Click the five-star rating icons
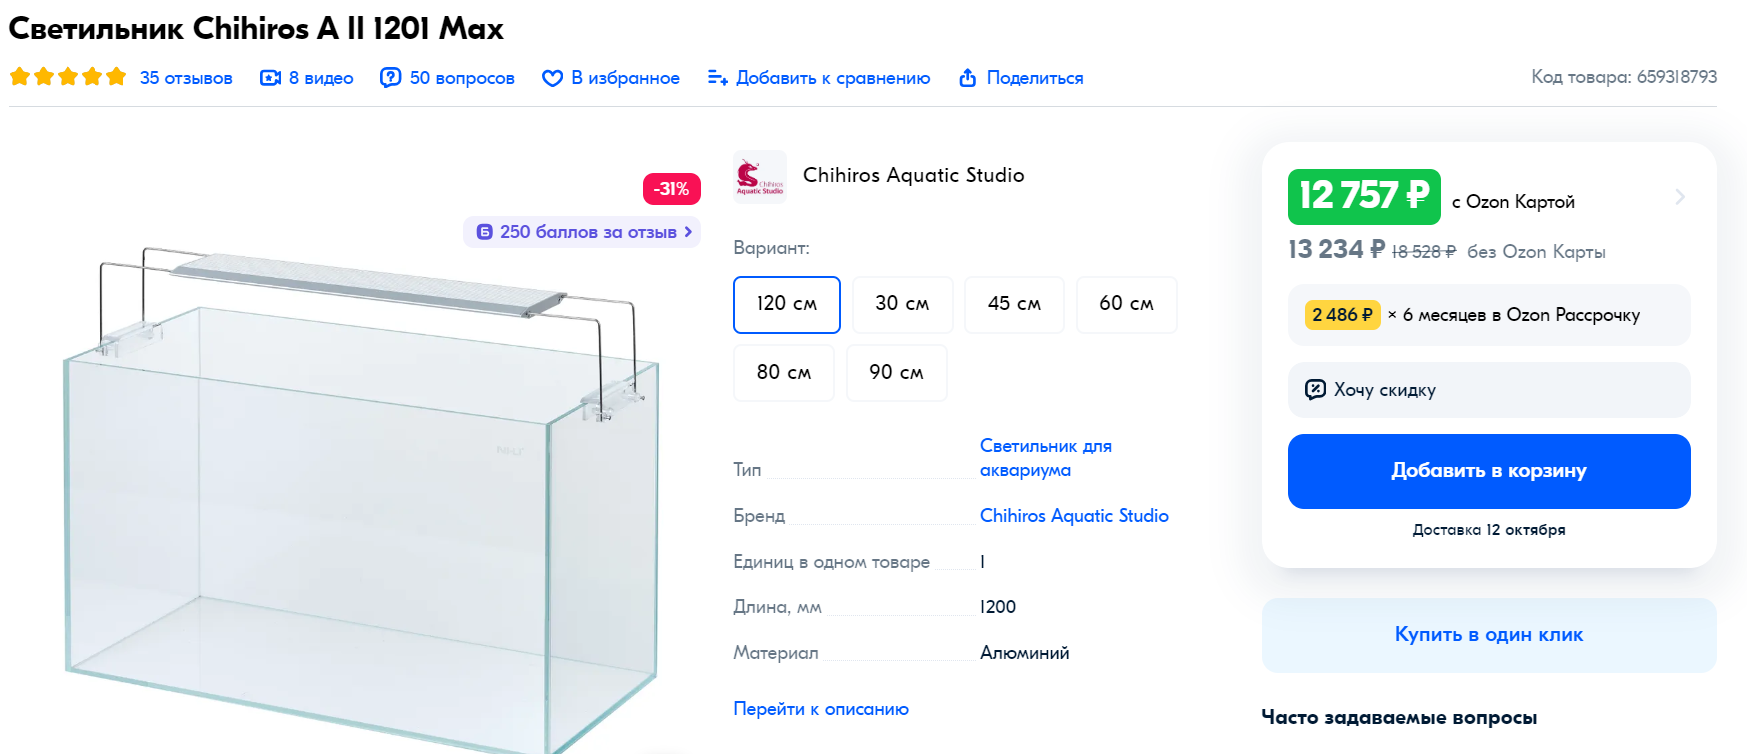 tap(68, 77)
